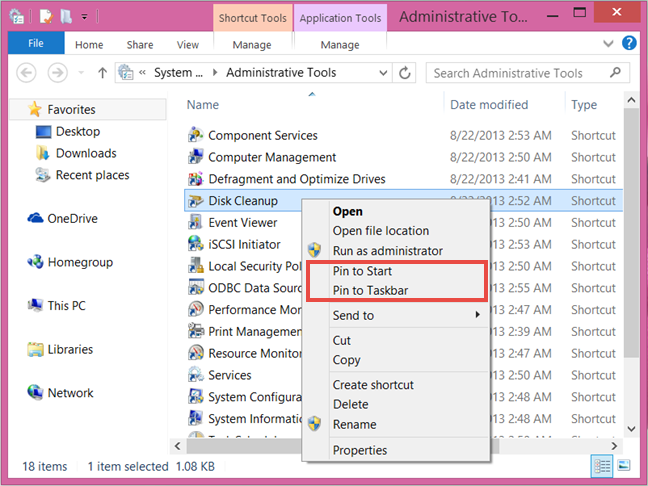648x486 pixels.
Task: Open the address bar history dropdown
Action: [x=383, y=73]
